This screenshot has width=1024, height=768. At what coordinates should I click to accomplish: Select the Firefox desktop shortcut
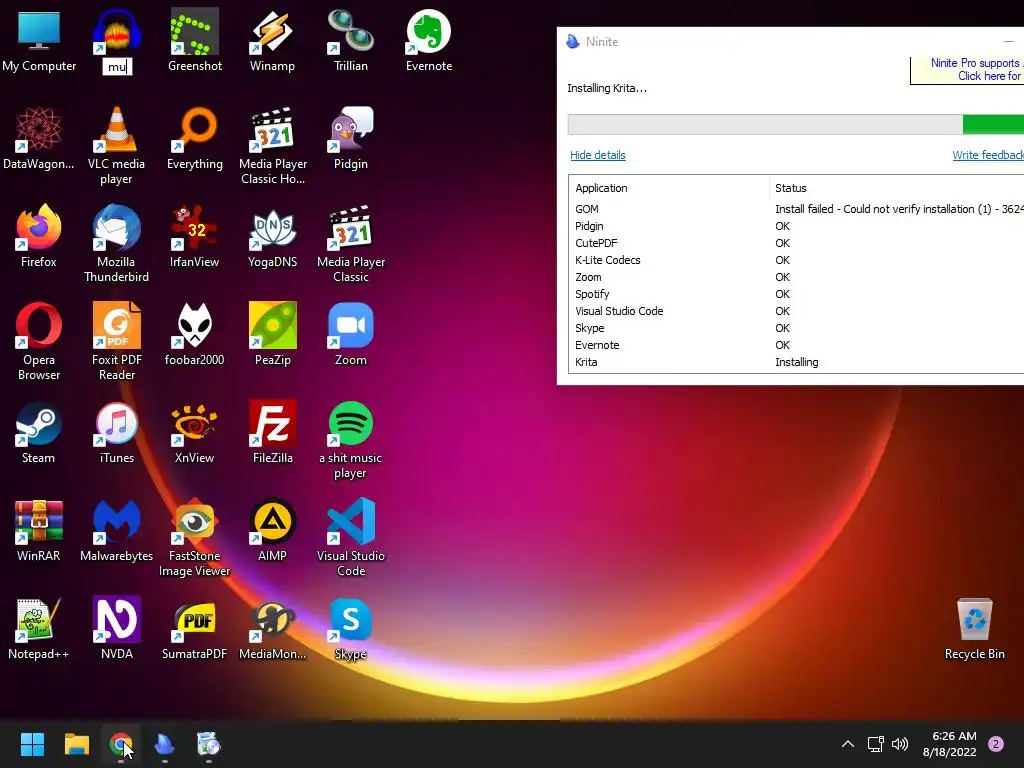point(39,236)
